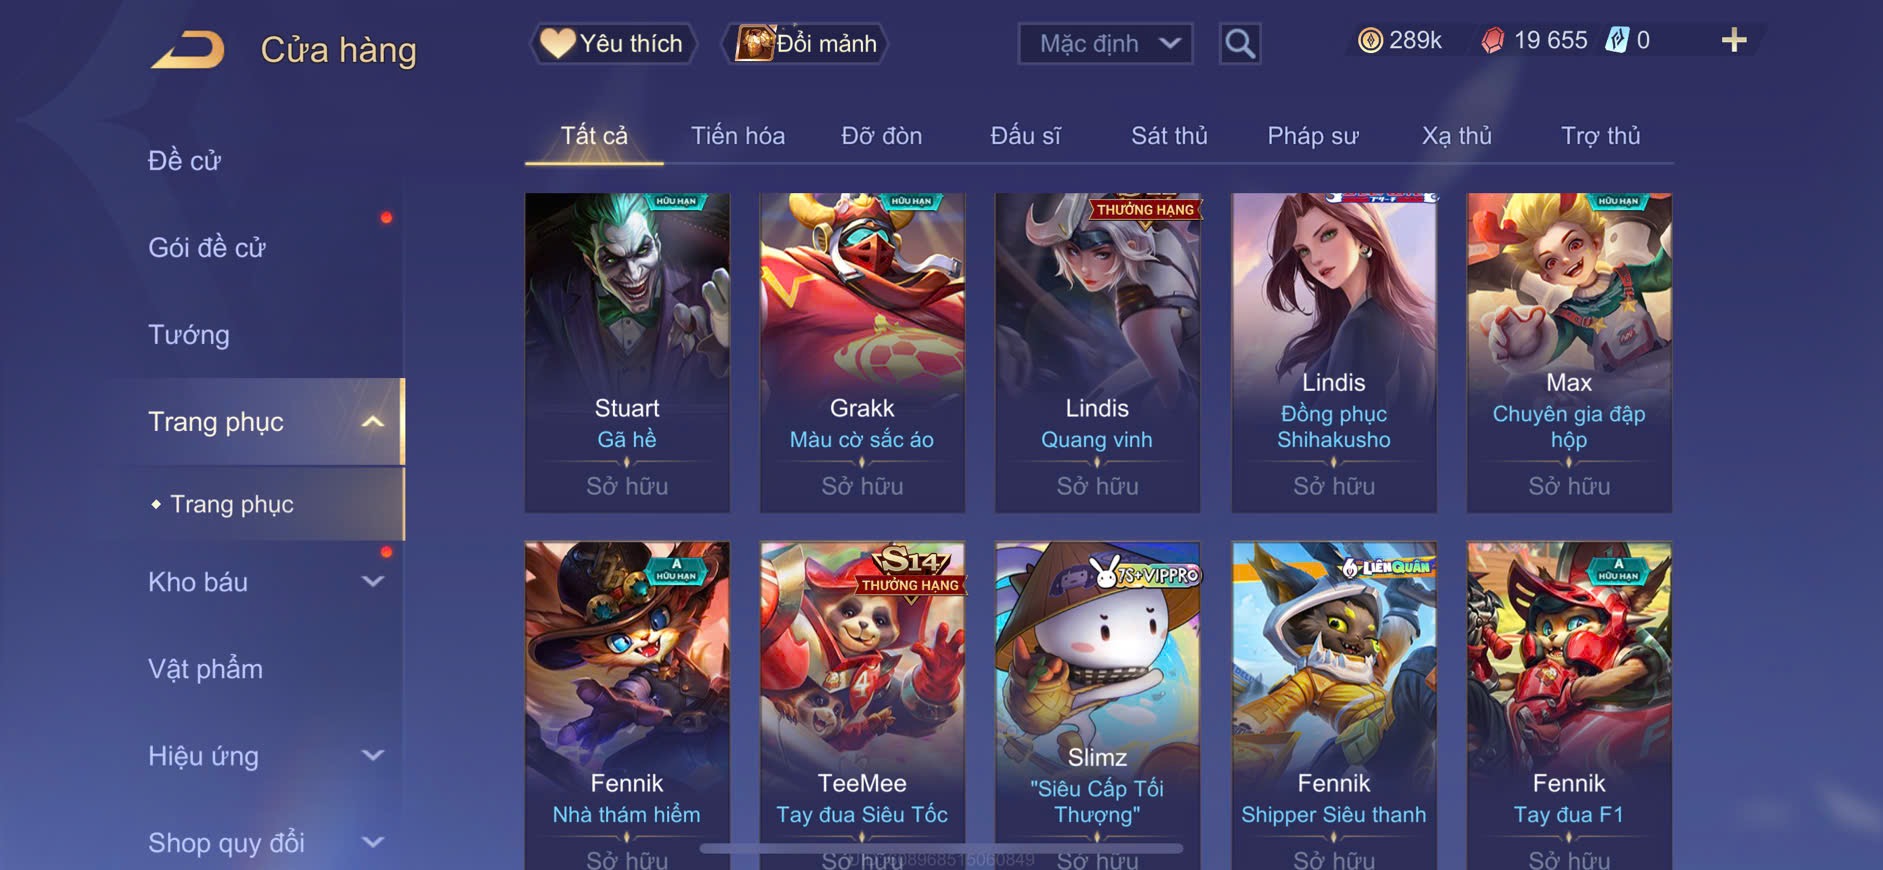Switch to the Pháp sư tab

point(1313,136)
